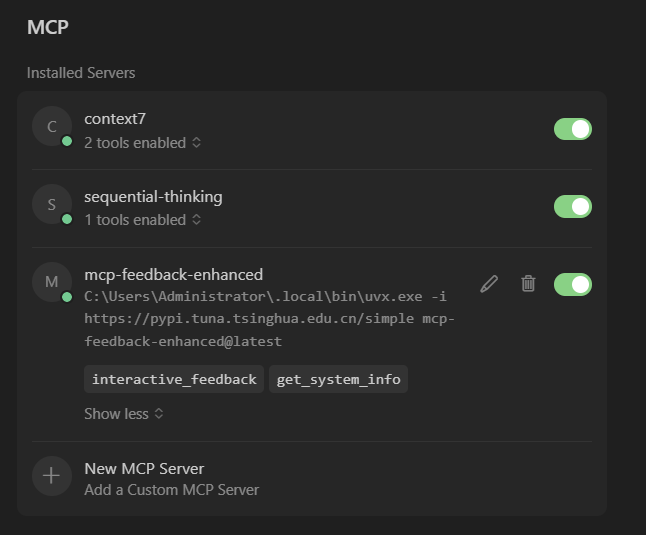Click the interactive_feedback tool chip

(174, 379)
